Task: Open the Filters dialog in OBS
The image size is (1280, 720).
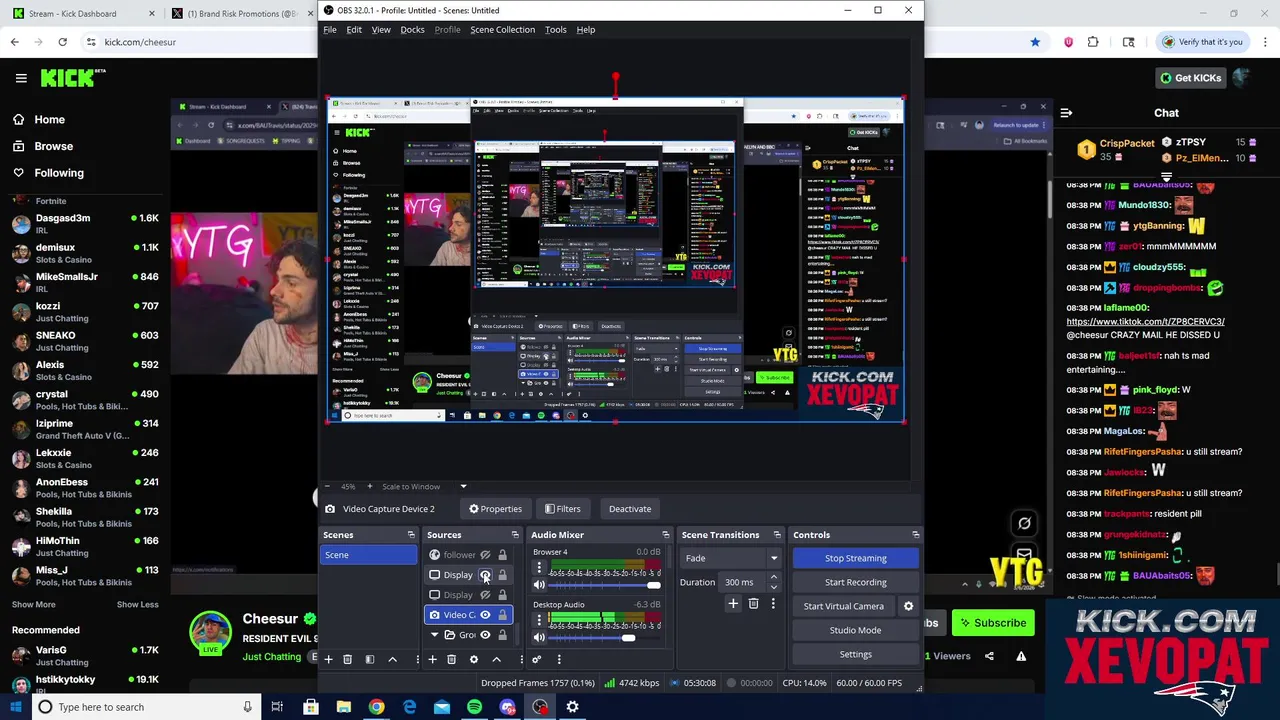Action: tap(562, 509)
